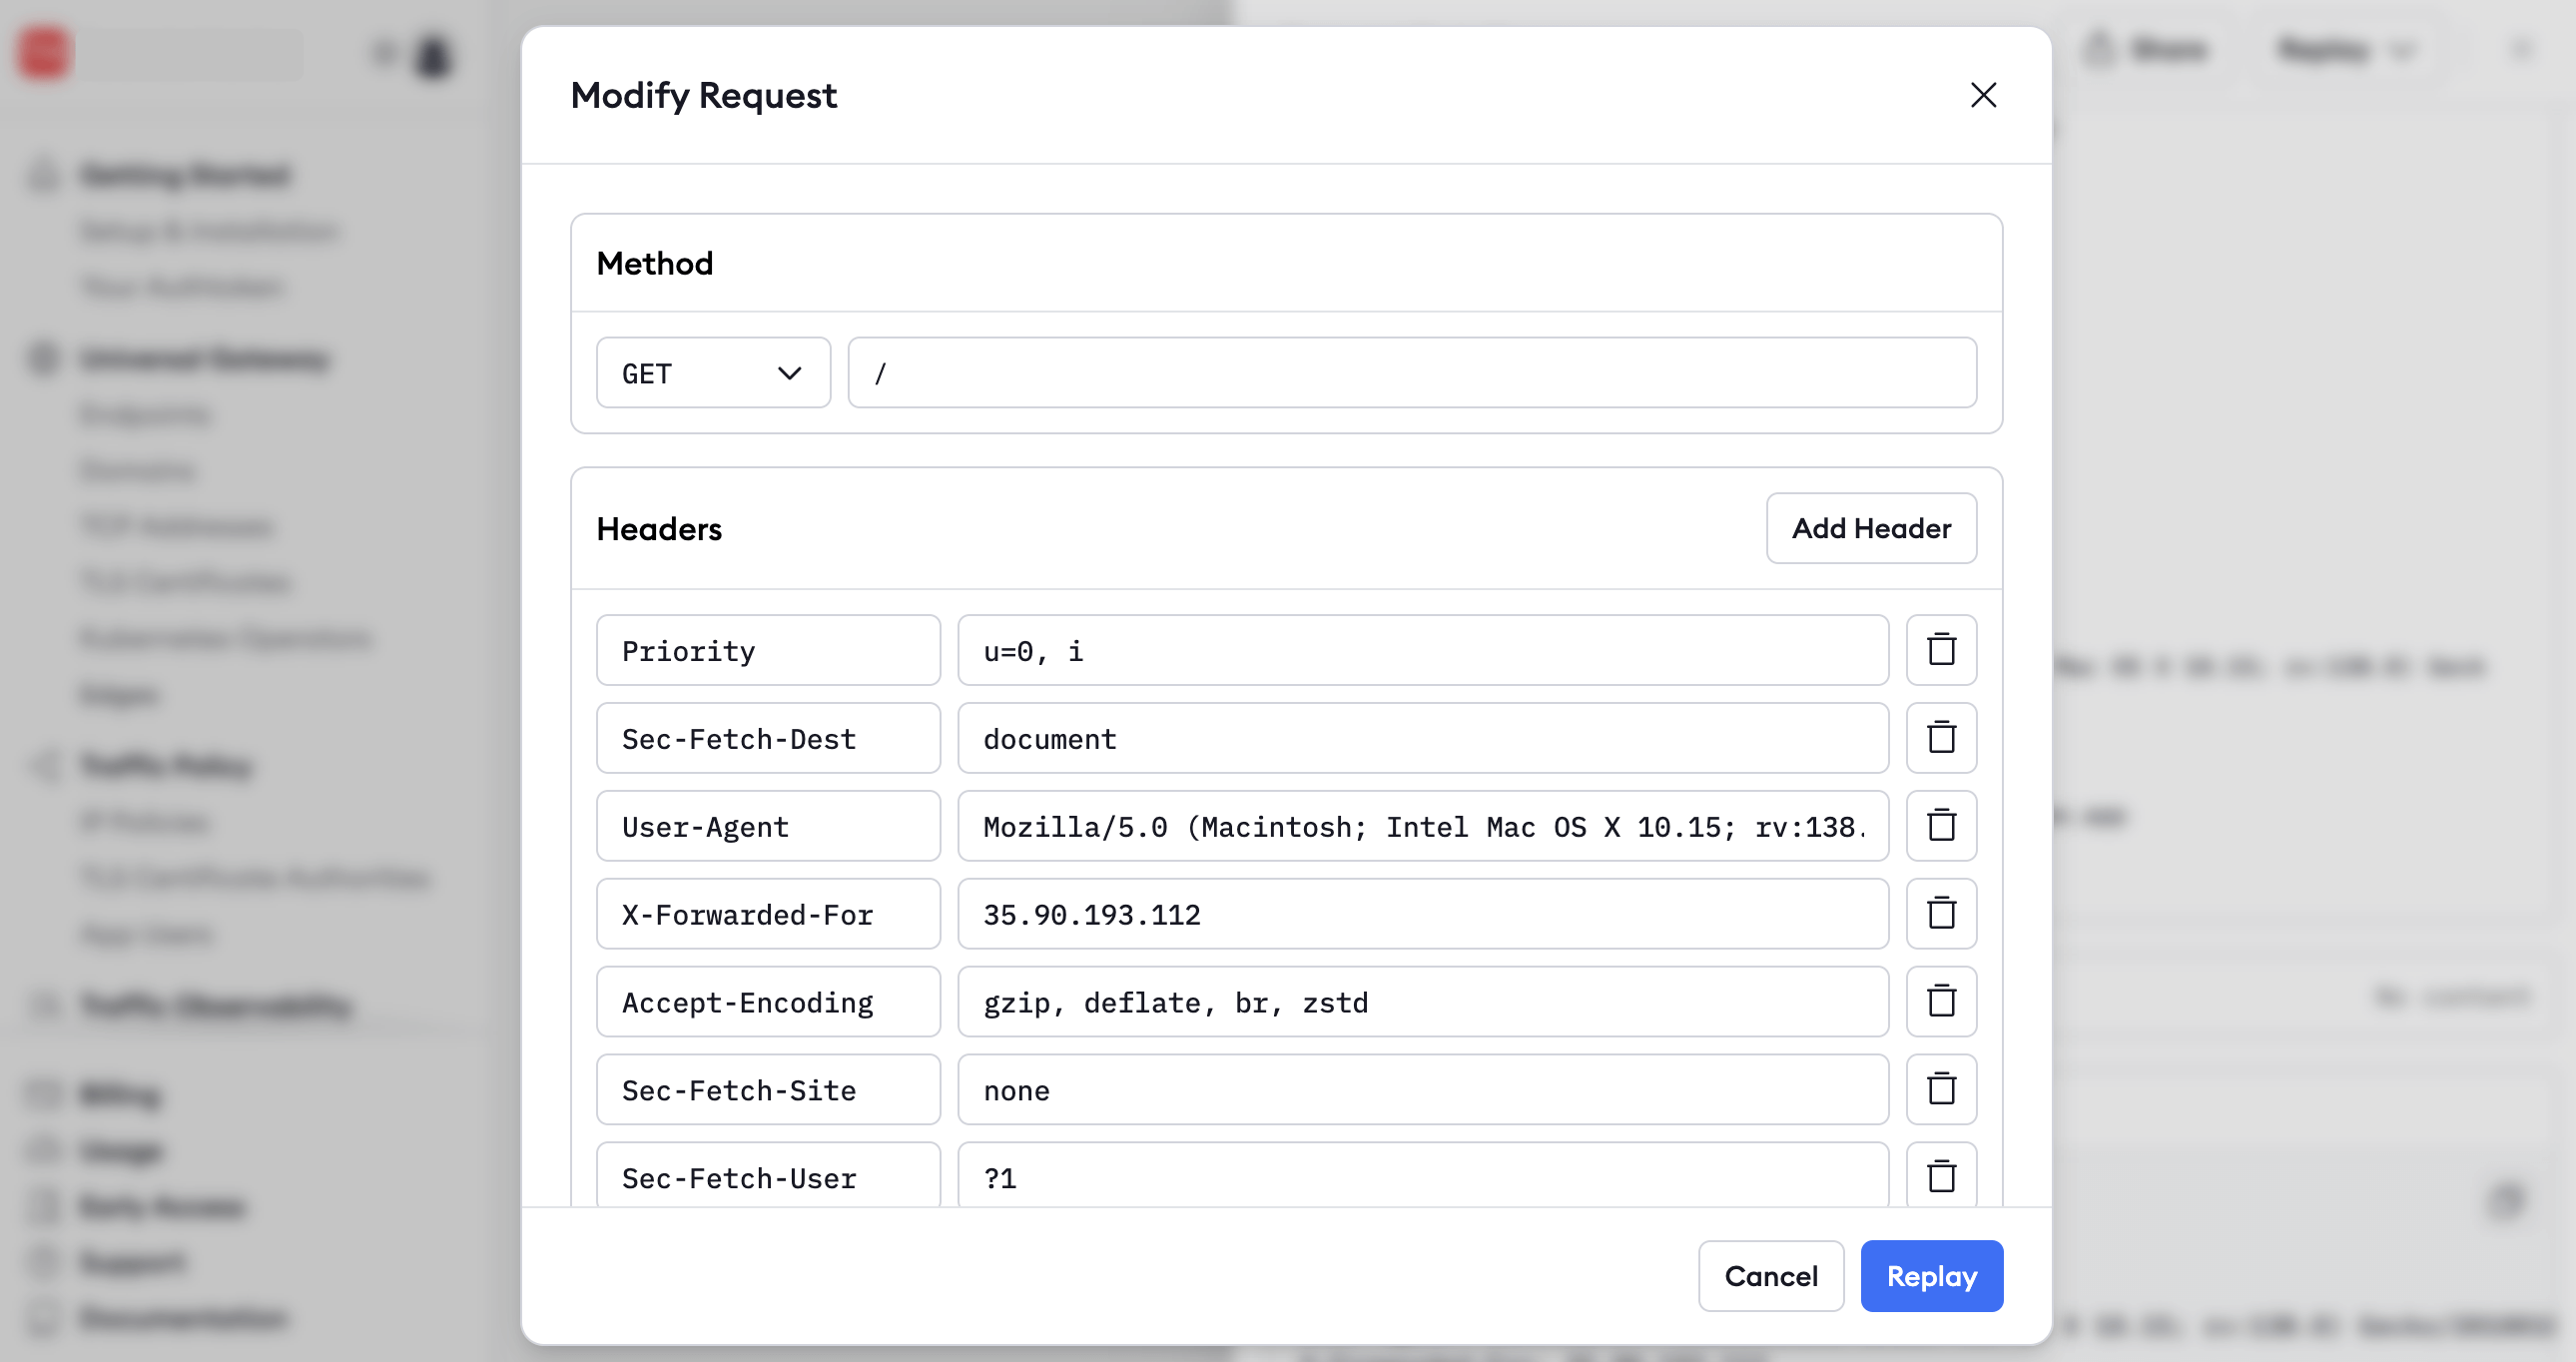This screenshot has height=1362, width=2576.
Task: Click the Sec-Fetch-Dest header name field
Action: pyautogui.click(x=767, y=738)
